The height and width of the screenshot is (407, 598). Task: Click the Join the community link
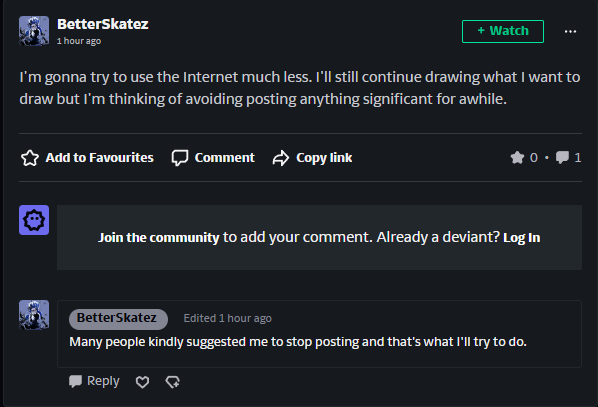[159, 238]
